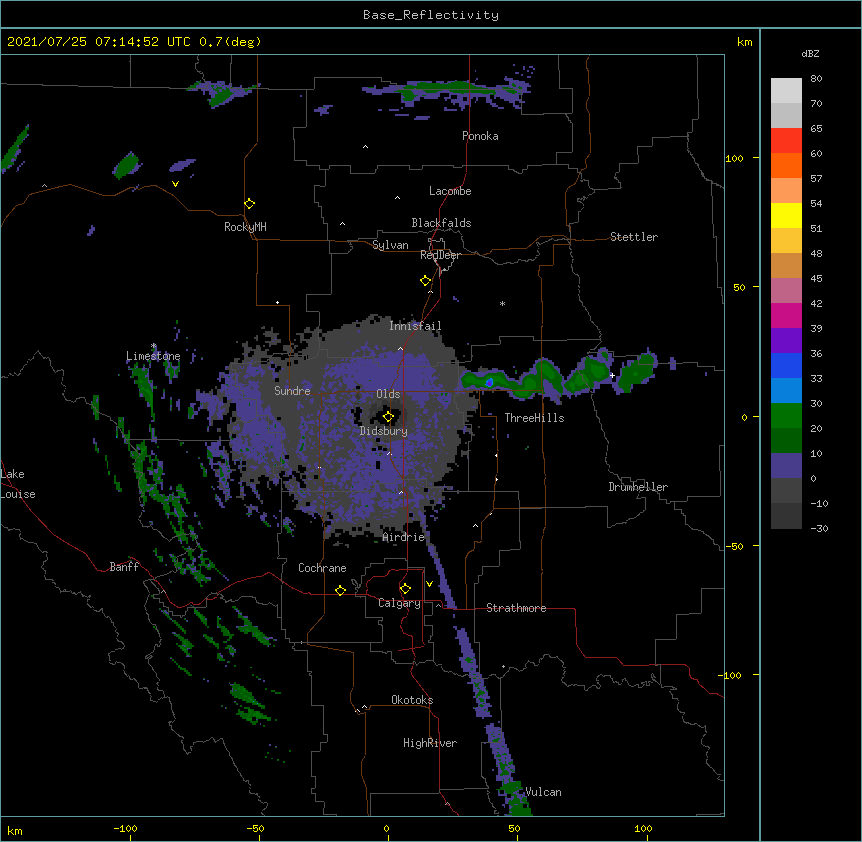Click the Didsbury town label
The height and width of the screenshot is (842, 862).
[384, 431]
